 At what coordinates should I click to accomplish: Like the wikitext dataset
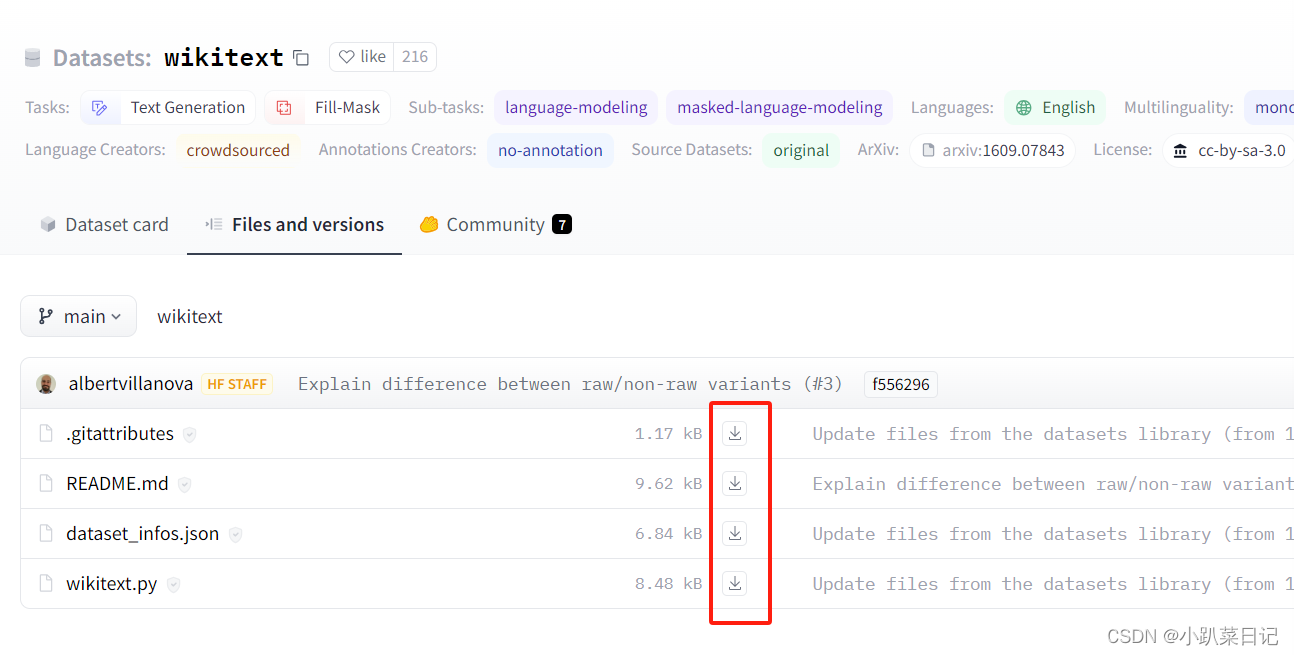(x=362, y=57)
